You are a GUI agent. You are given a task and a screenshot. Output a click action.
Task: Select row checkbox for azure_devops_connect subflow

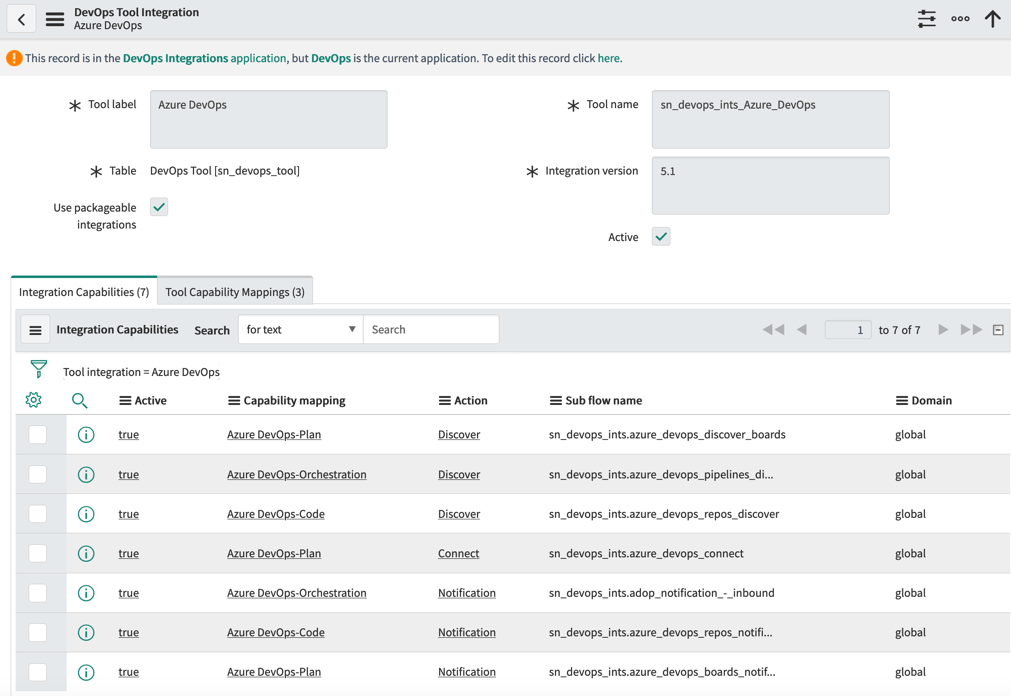pyautogui.click(x=37, y=553)
